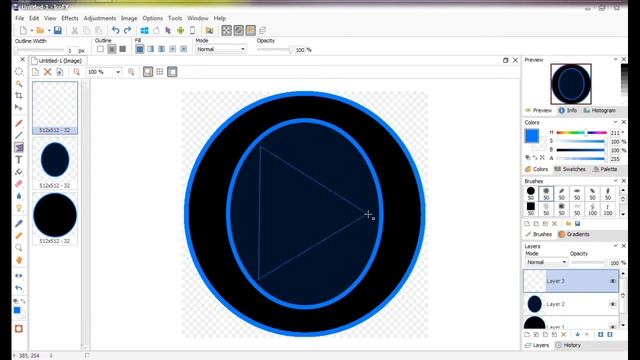
Task: Collapse the Preview panel arrow
Action: [615, 60]
